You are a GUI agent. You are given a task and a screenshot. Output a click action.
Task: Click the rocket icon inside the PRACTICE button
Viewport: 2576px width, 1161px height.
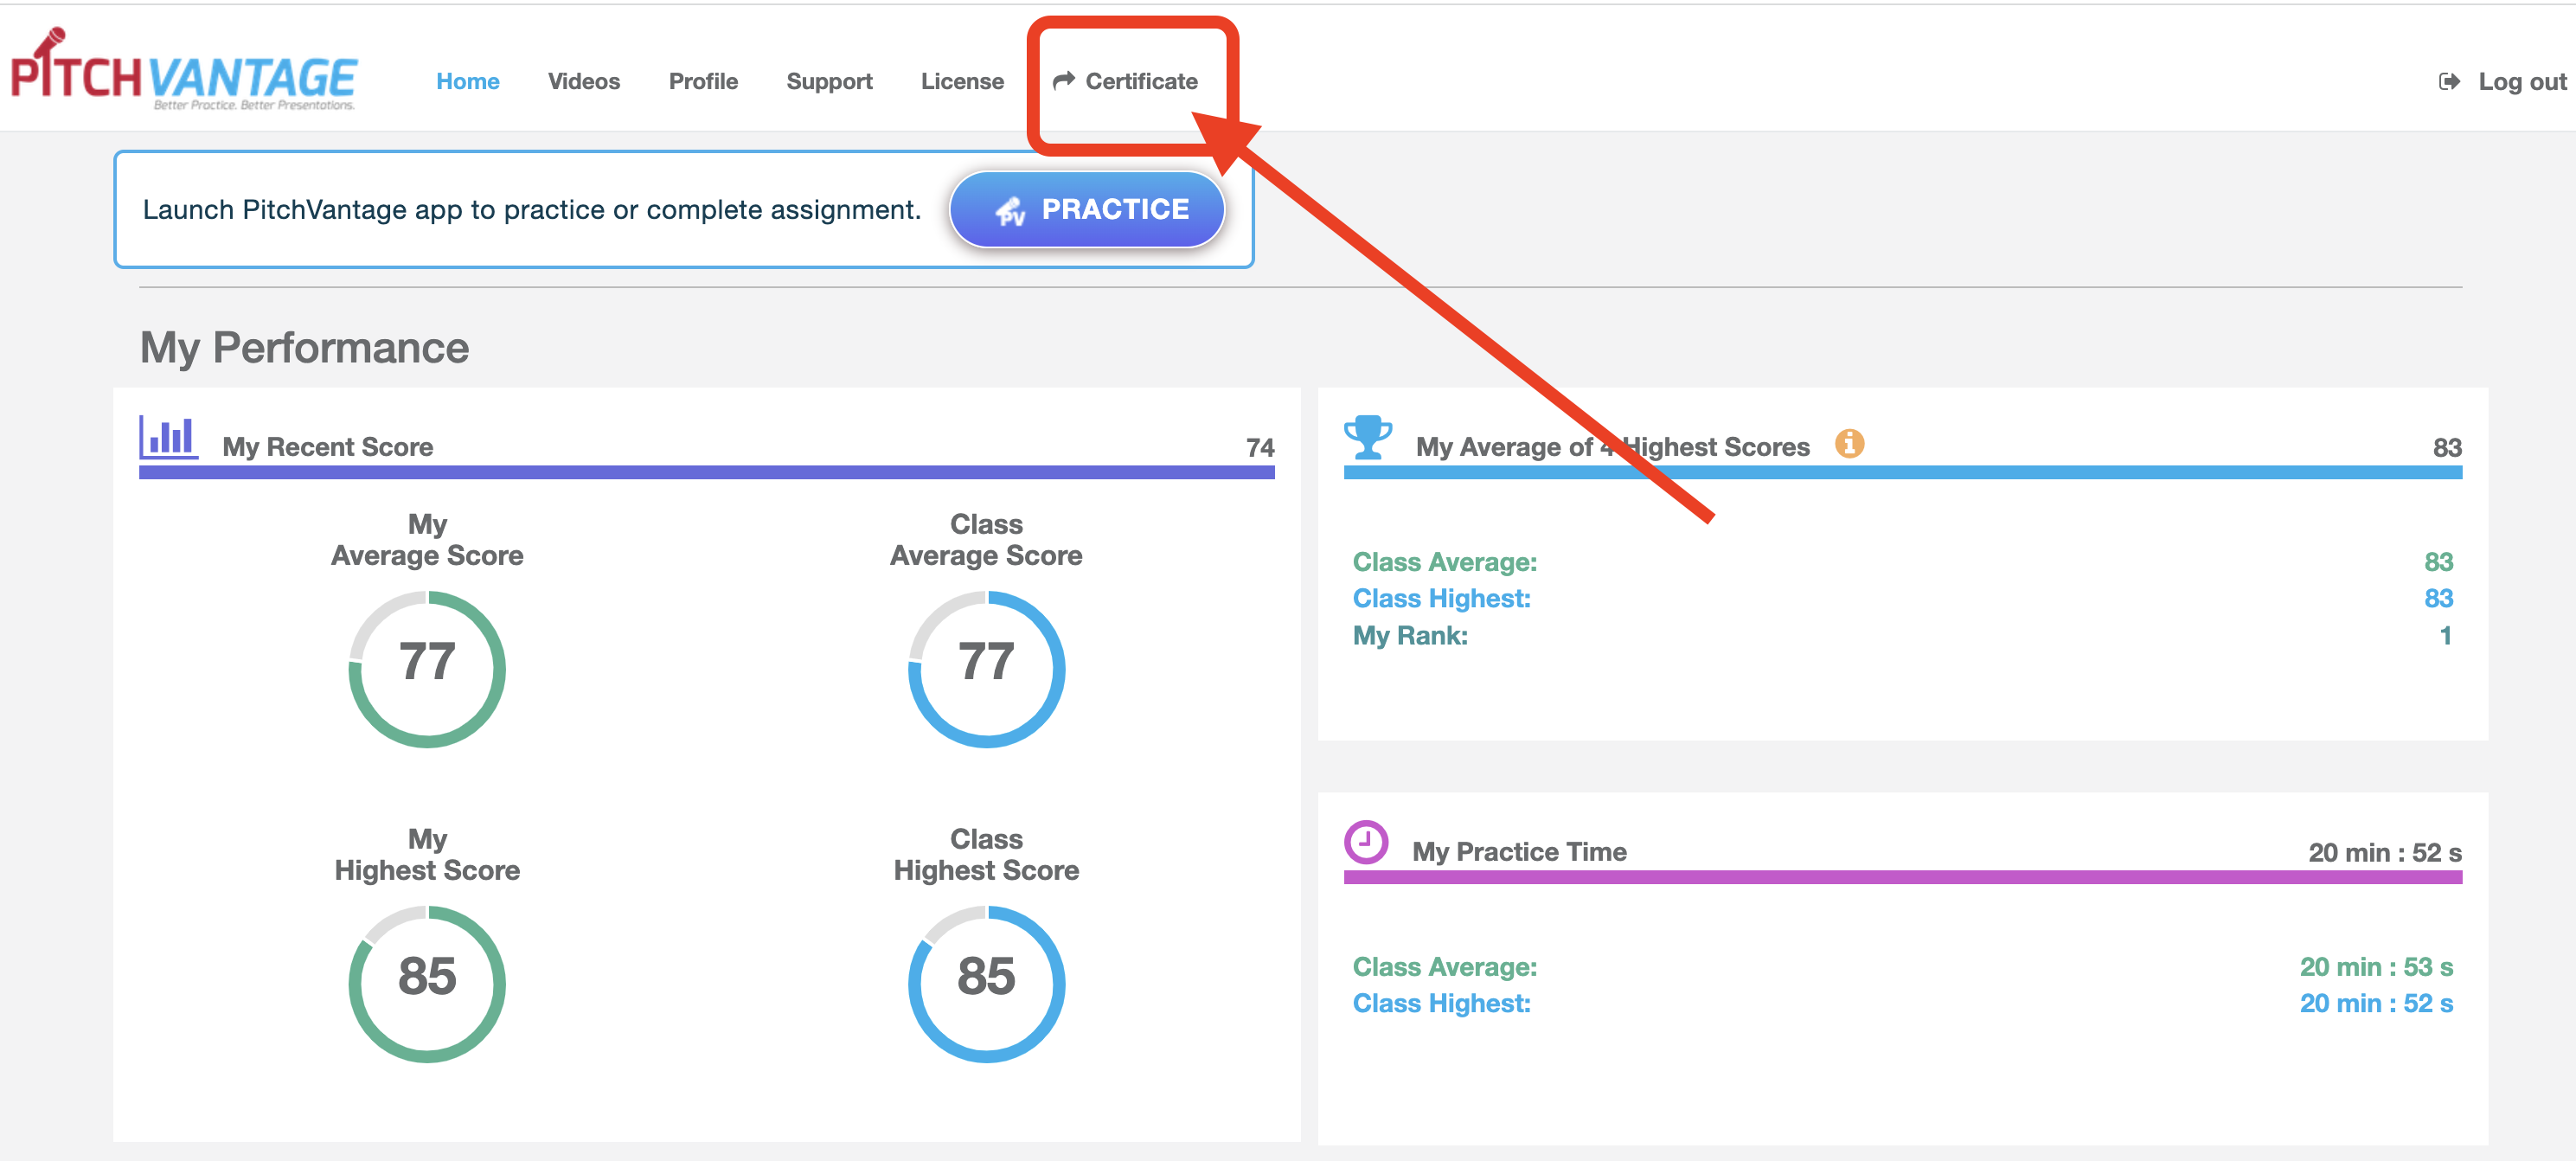click(x=1010, y=210)
